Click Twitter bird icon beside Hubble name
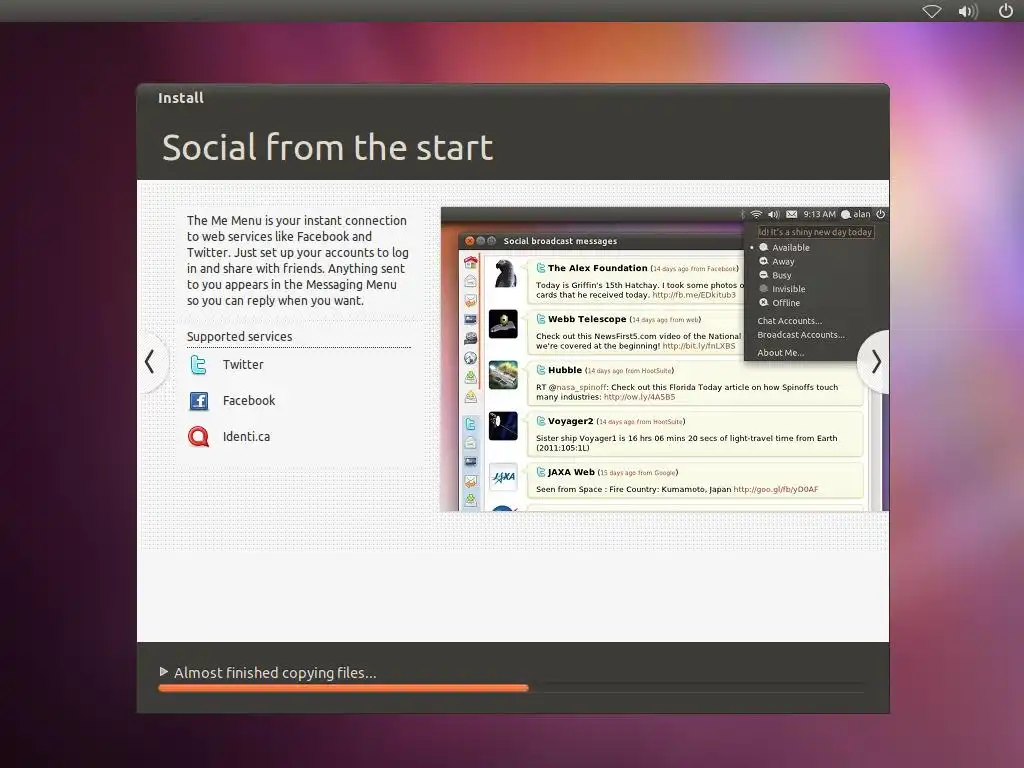 click(x=541, y=370)
